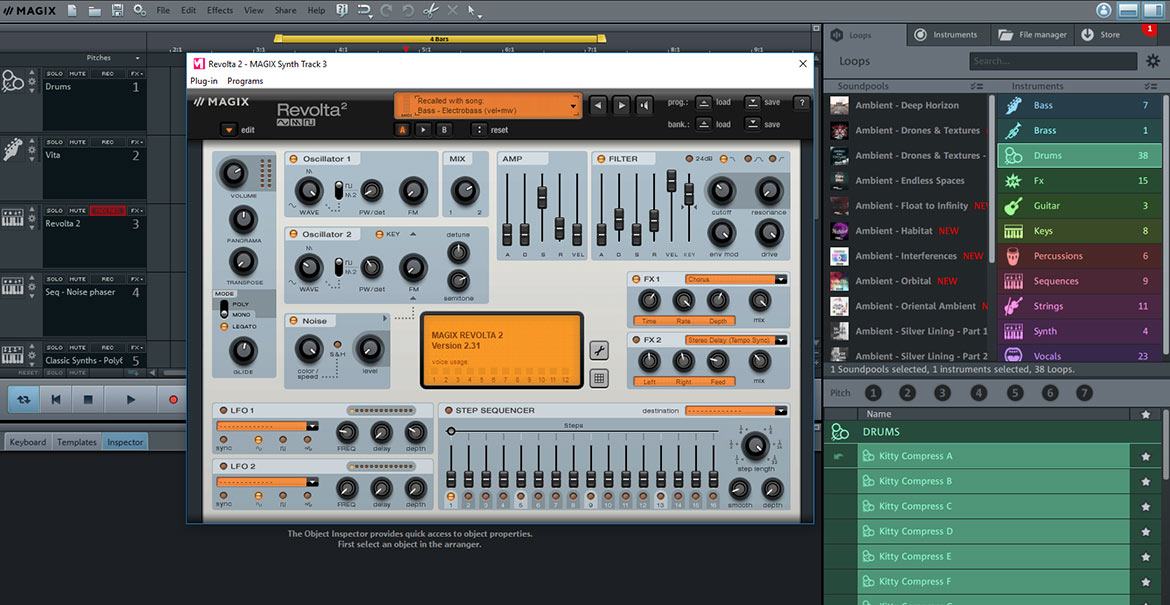The width and height of the screenshot is (1170, 605).
Task: Save the project with the floppy disk icon
Action: click(117, 10)
